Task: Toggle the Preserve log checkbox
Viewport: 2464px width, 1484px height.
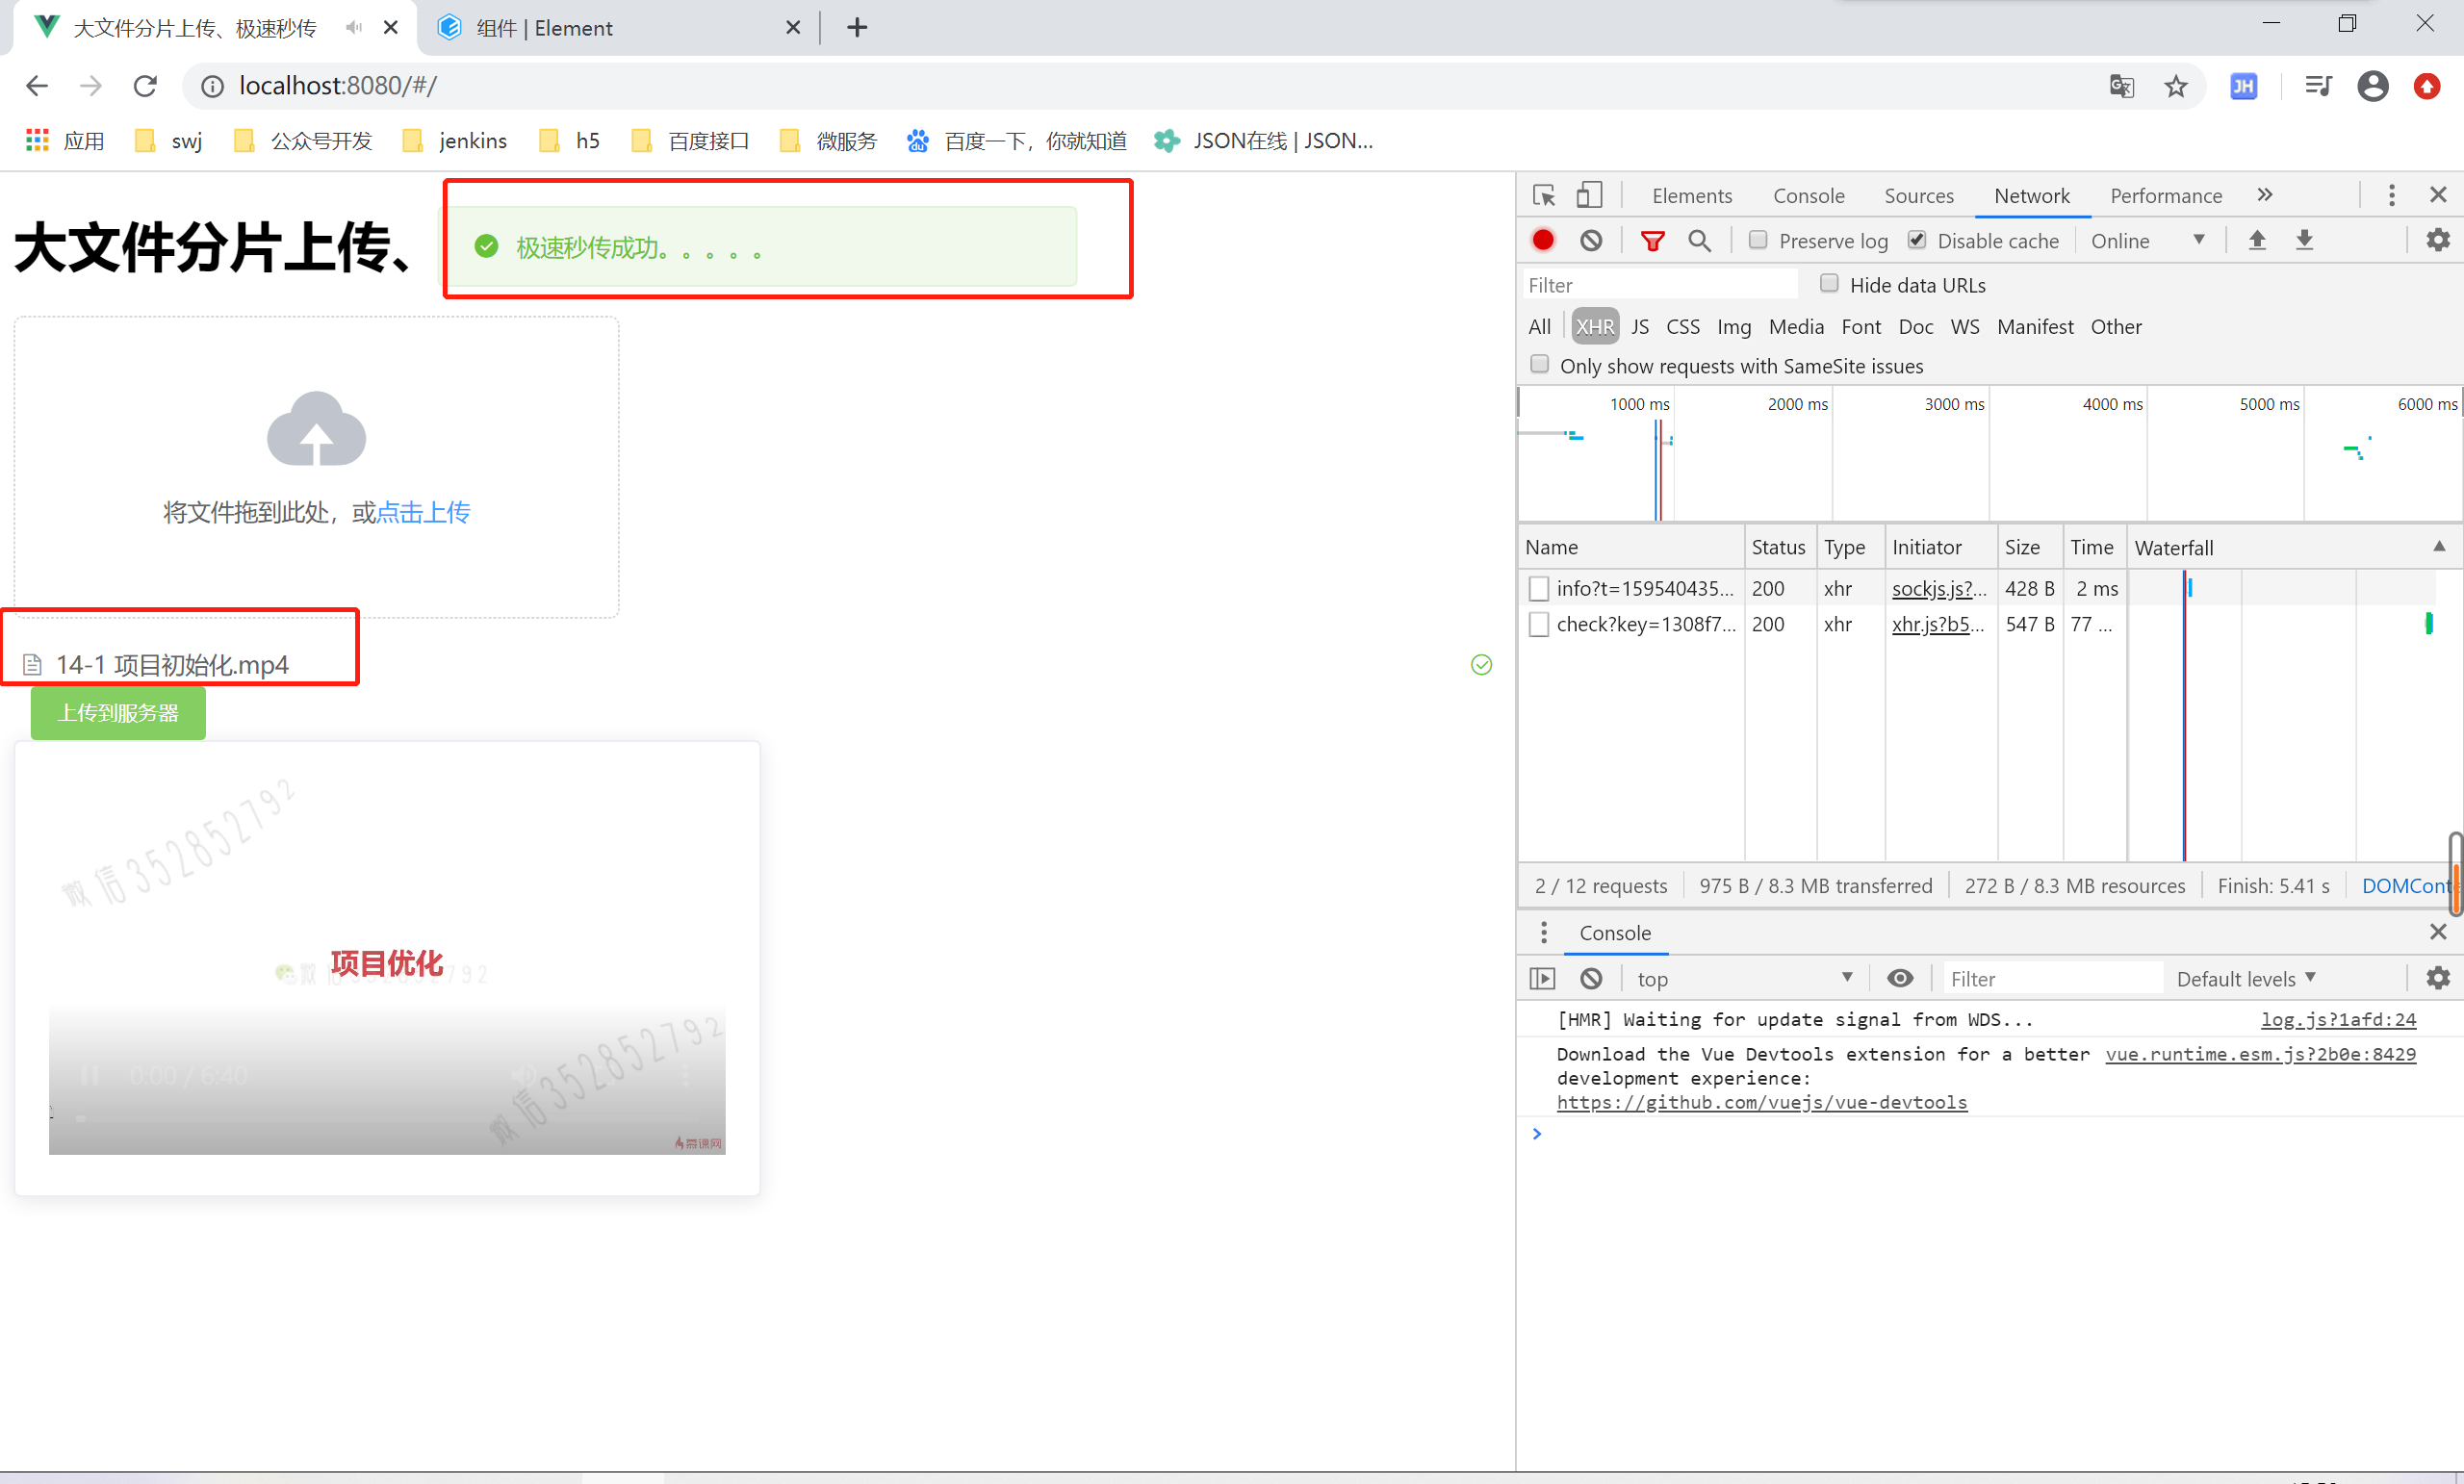Action: click(1757, 242)
